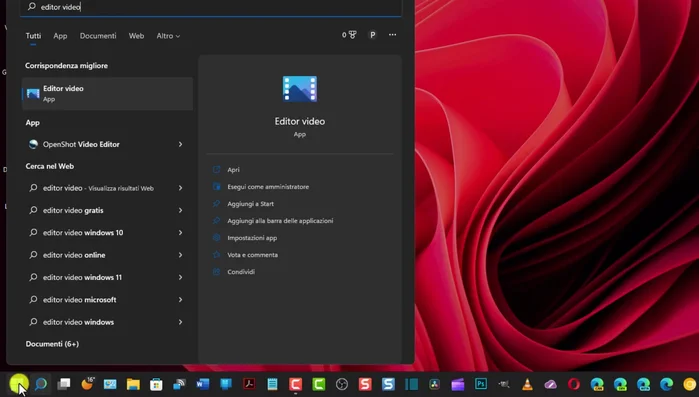
Task: Launch Opera browser from the taskbar
Action: 574,384
